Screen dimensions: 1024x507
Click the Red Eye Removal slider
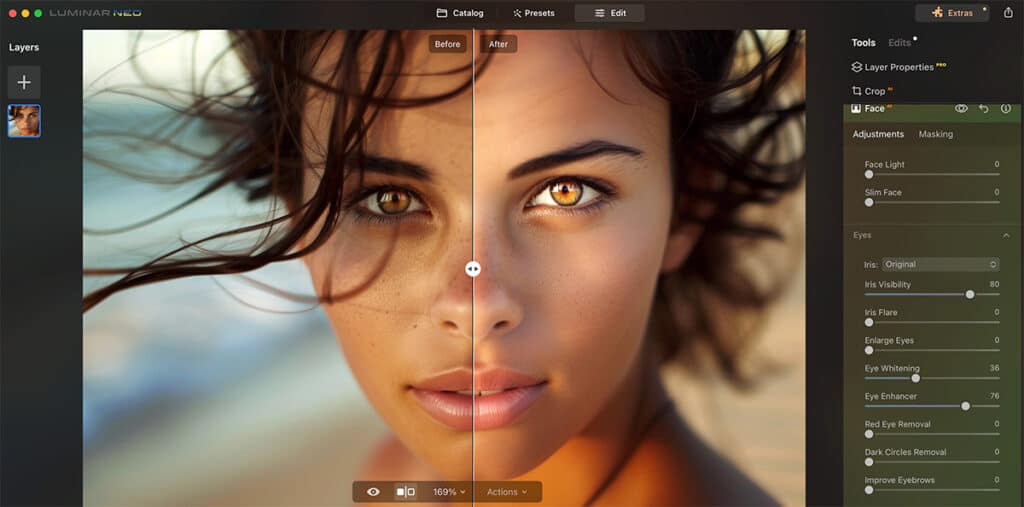point(932,434)
